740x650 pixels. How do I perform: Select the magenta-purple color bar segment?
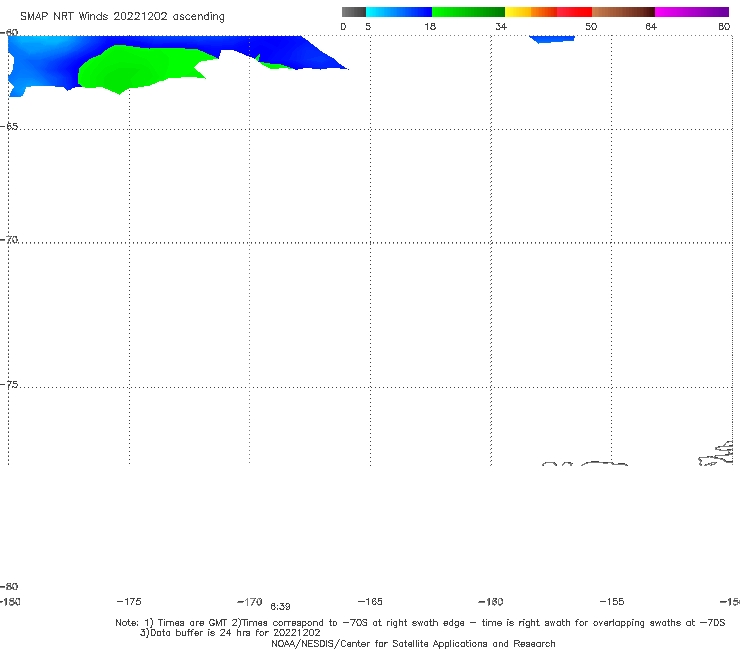692,12
